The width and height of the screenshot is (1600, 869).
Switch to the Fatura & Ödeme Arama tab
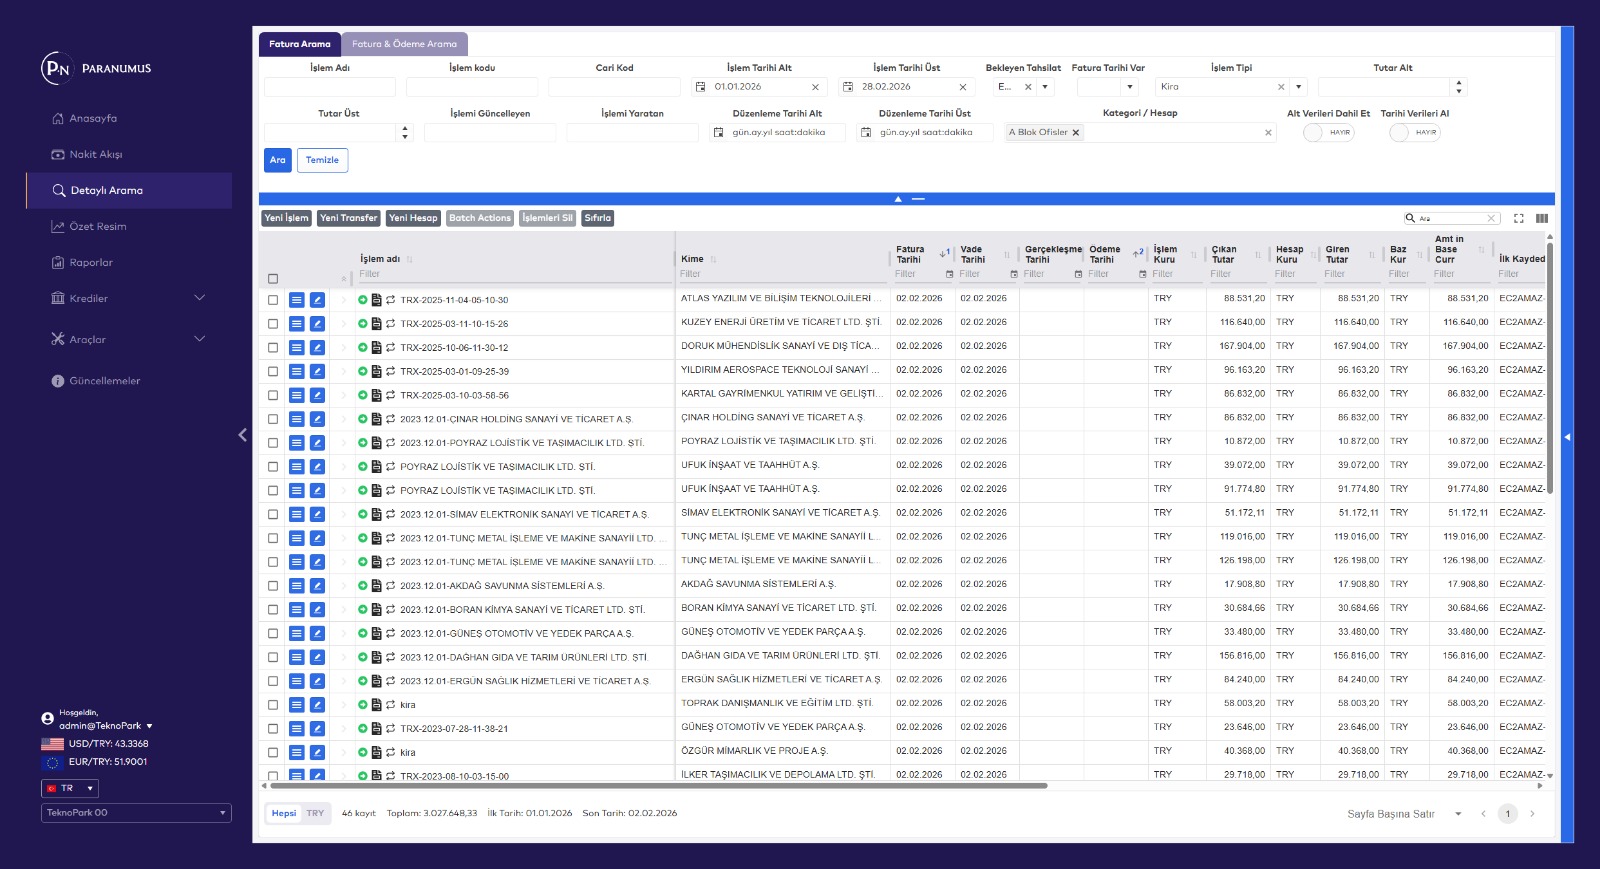point(404,44)
